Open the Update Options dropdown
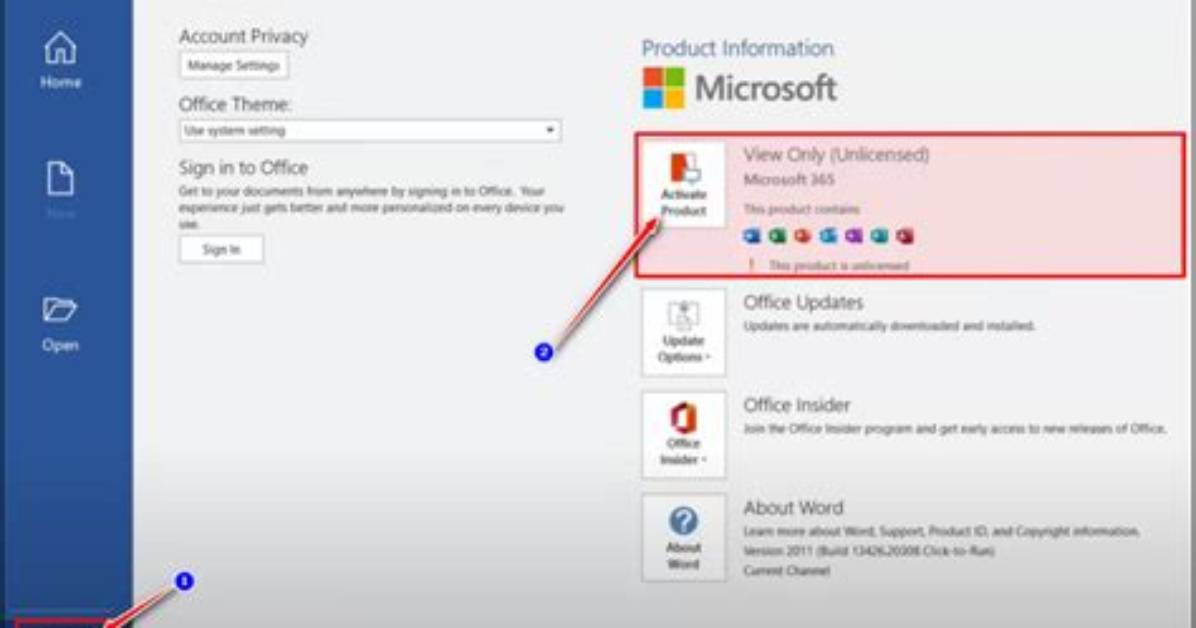 [x=683, y=333]
